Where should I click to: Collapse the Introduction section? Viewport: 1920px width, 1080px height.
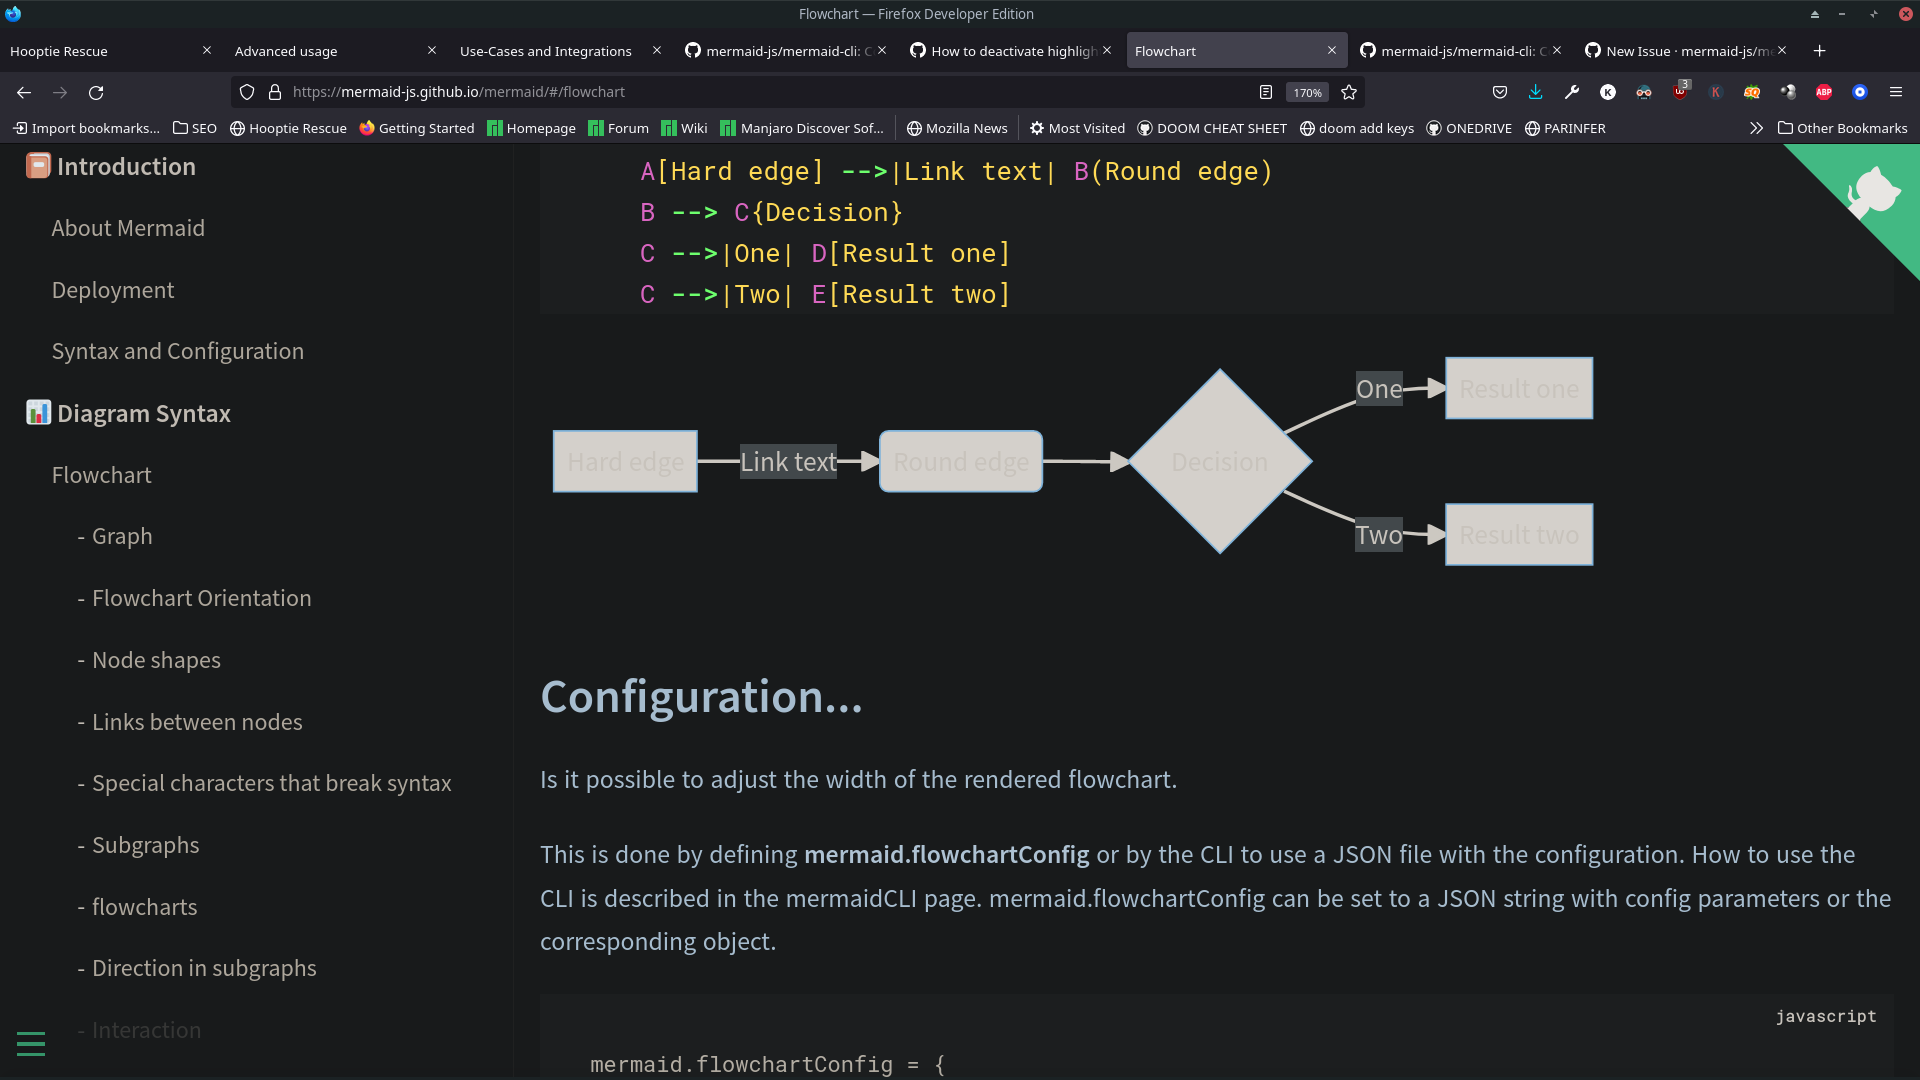[x=126, y=166]
